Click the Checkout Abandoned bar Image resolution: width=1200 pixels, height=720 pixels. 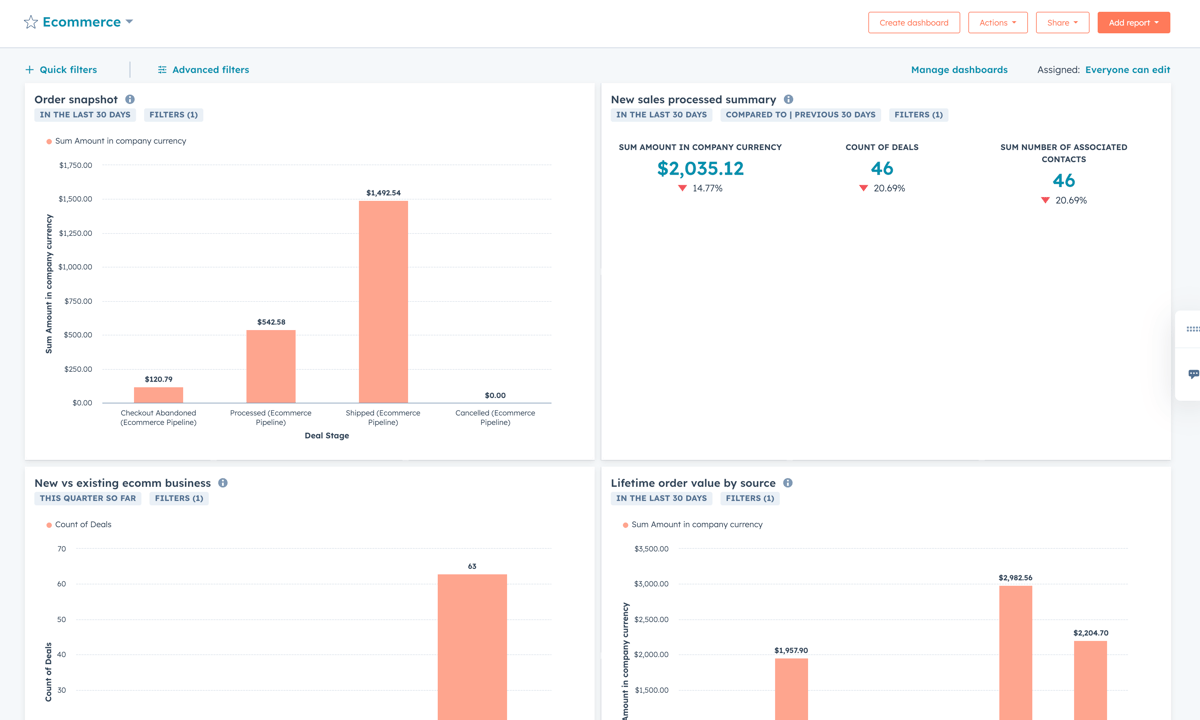tap(158, 395)
